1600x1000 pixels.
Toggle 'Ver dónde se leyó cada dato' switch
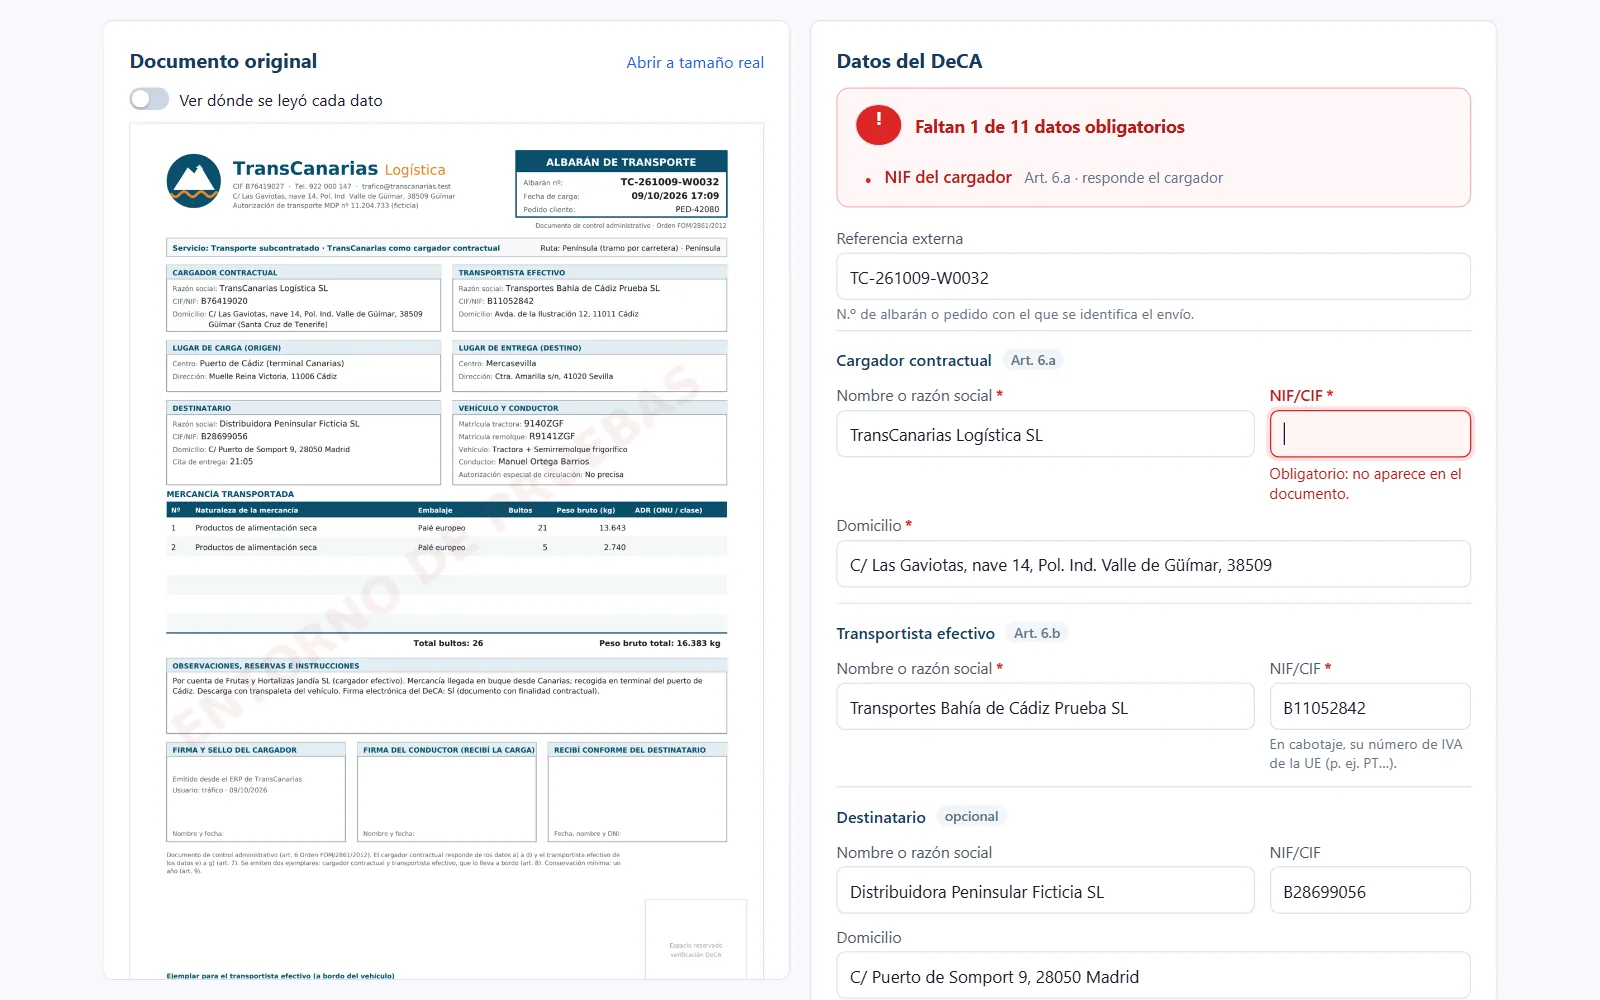[x=149, y=99]
